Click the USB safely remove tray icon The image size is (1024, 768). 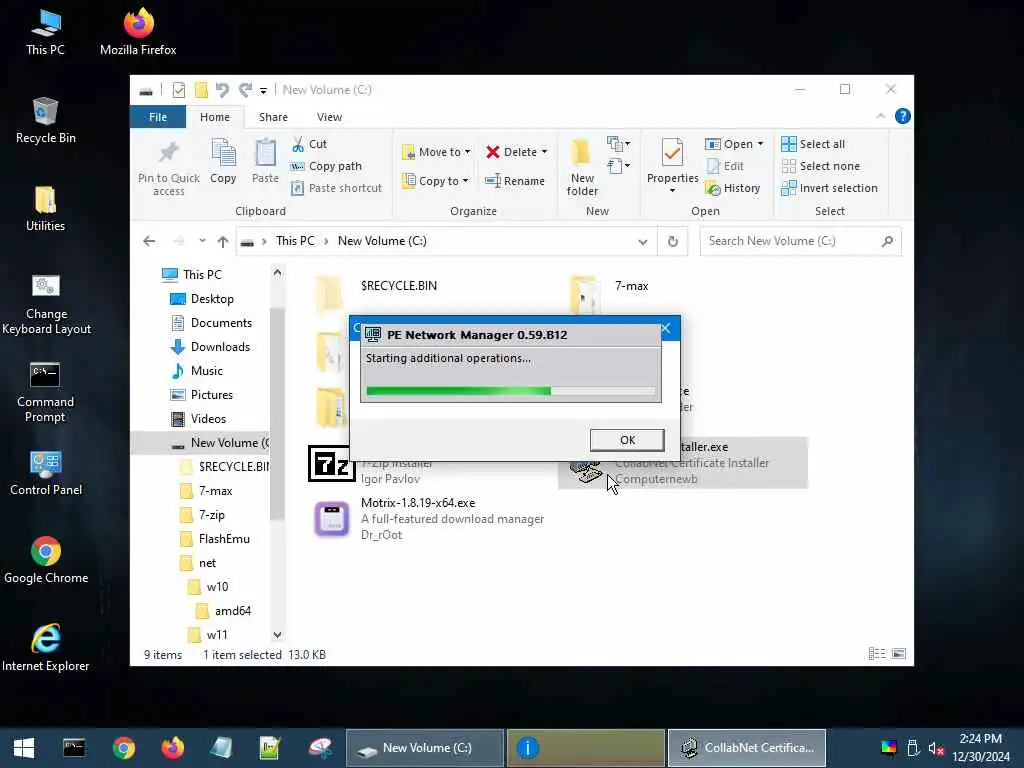click(x=913, y=748)
